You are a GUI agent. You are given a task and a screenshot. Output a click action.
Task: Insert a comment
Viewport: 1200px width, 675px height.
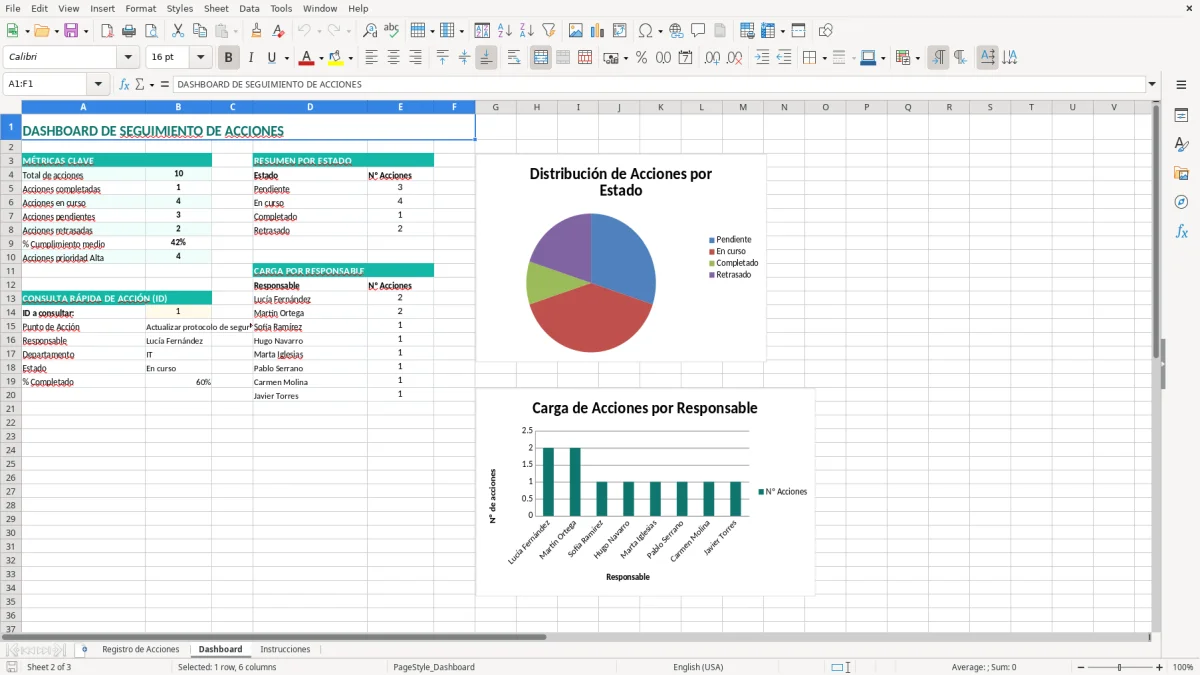pyautogui.click(x=698, y=31)
